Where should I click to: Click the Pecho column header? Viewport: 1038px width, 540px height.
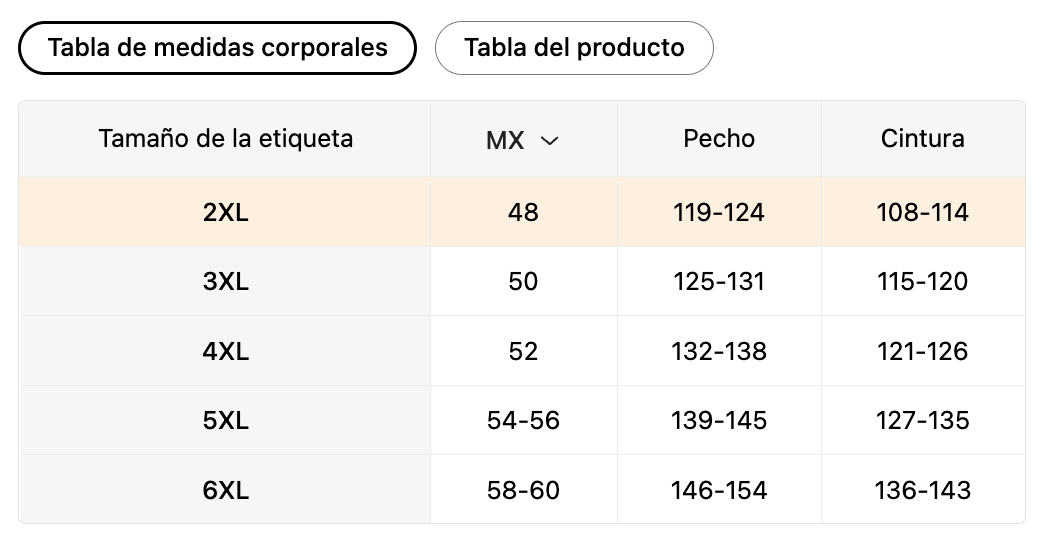719,138
